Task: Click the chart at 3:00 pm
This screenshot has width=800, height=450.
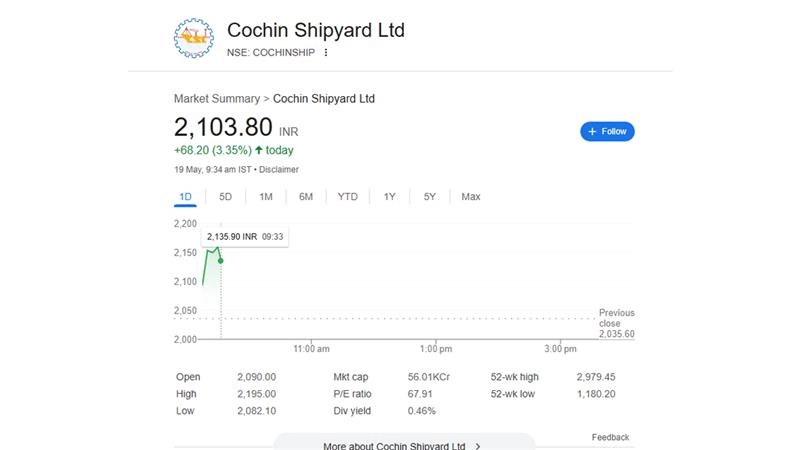Action: [560, 300]
